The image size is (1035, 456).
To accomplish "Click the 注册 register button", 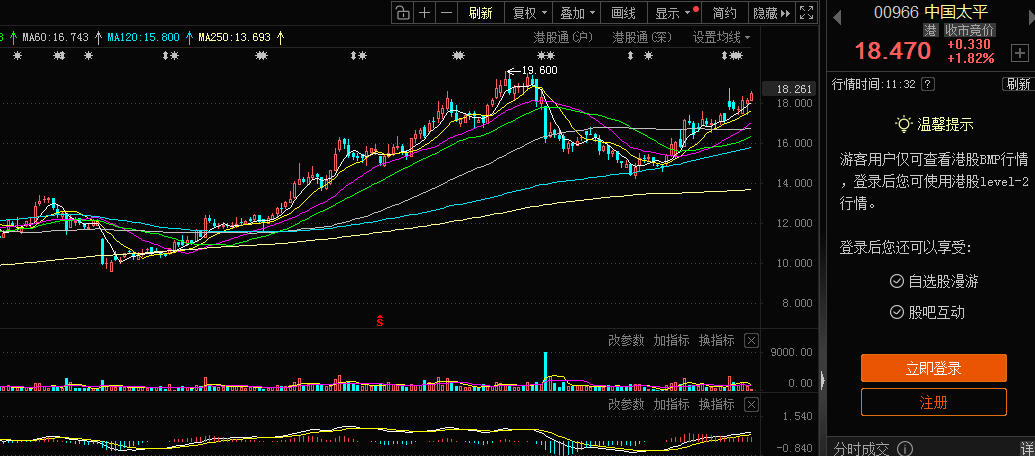I will (x=933, y=402).
